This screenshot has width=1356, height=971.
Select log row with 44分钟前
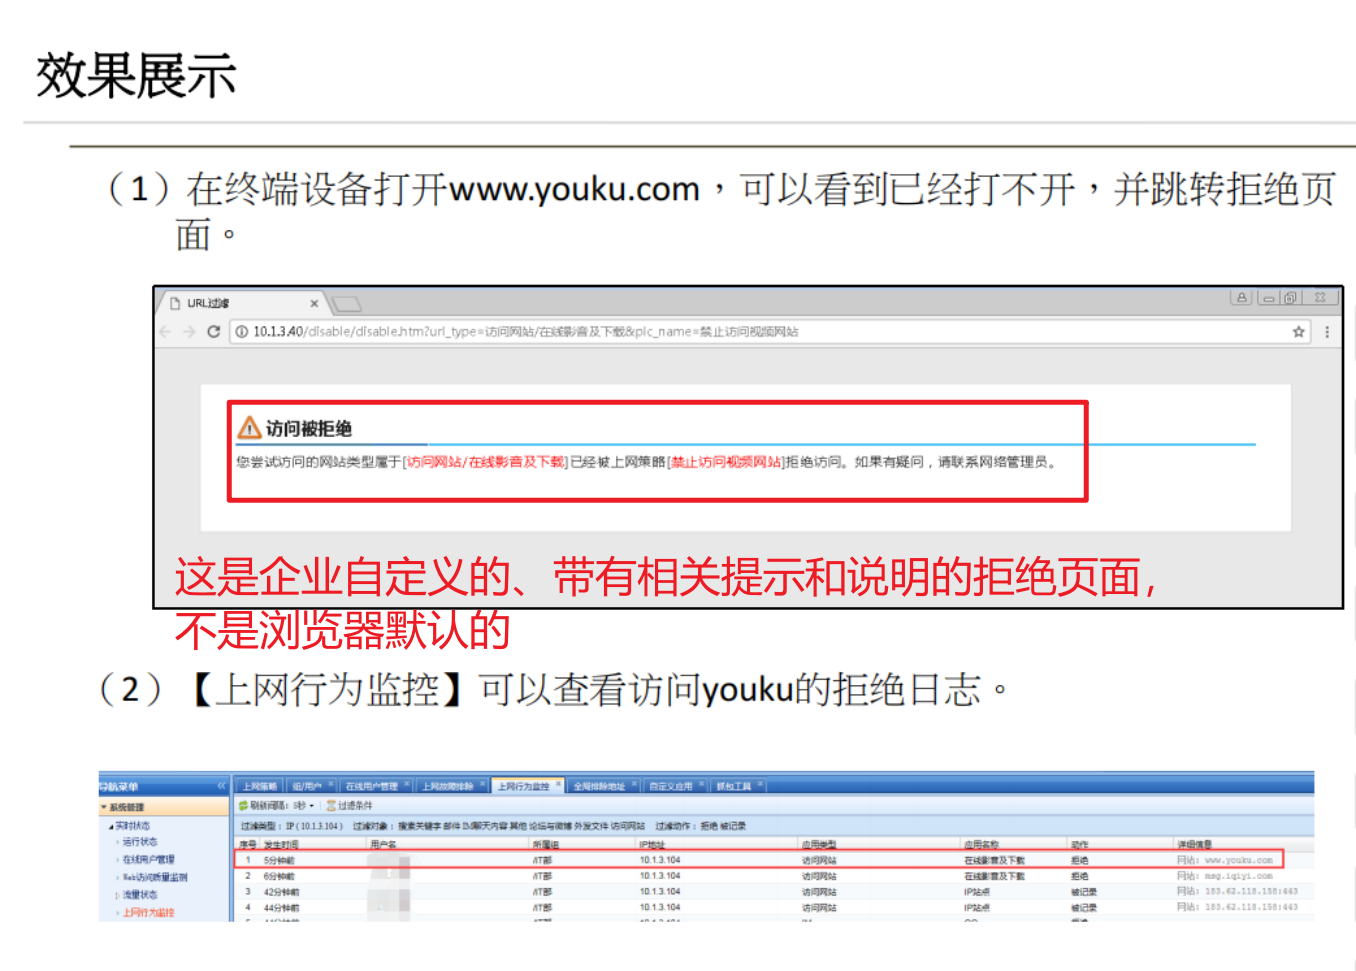[773, 908]
